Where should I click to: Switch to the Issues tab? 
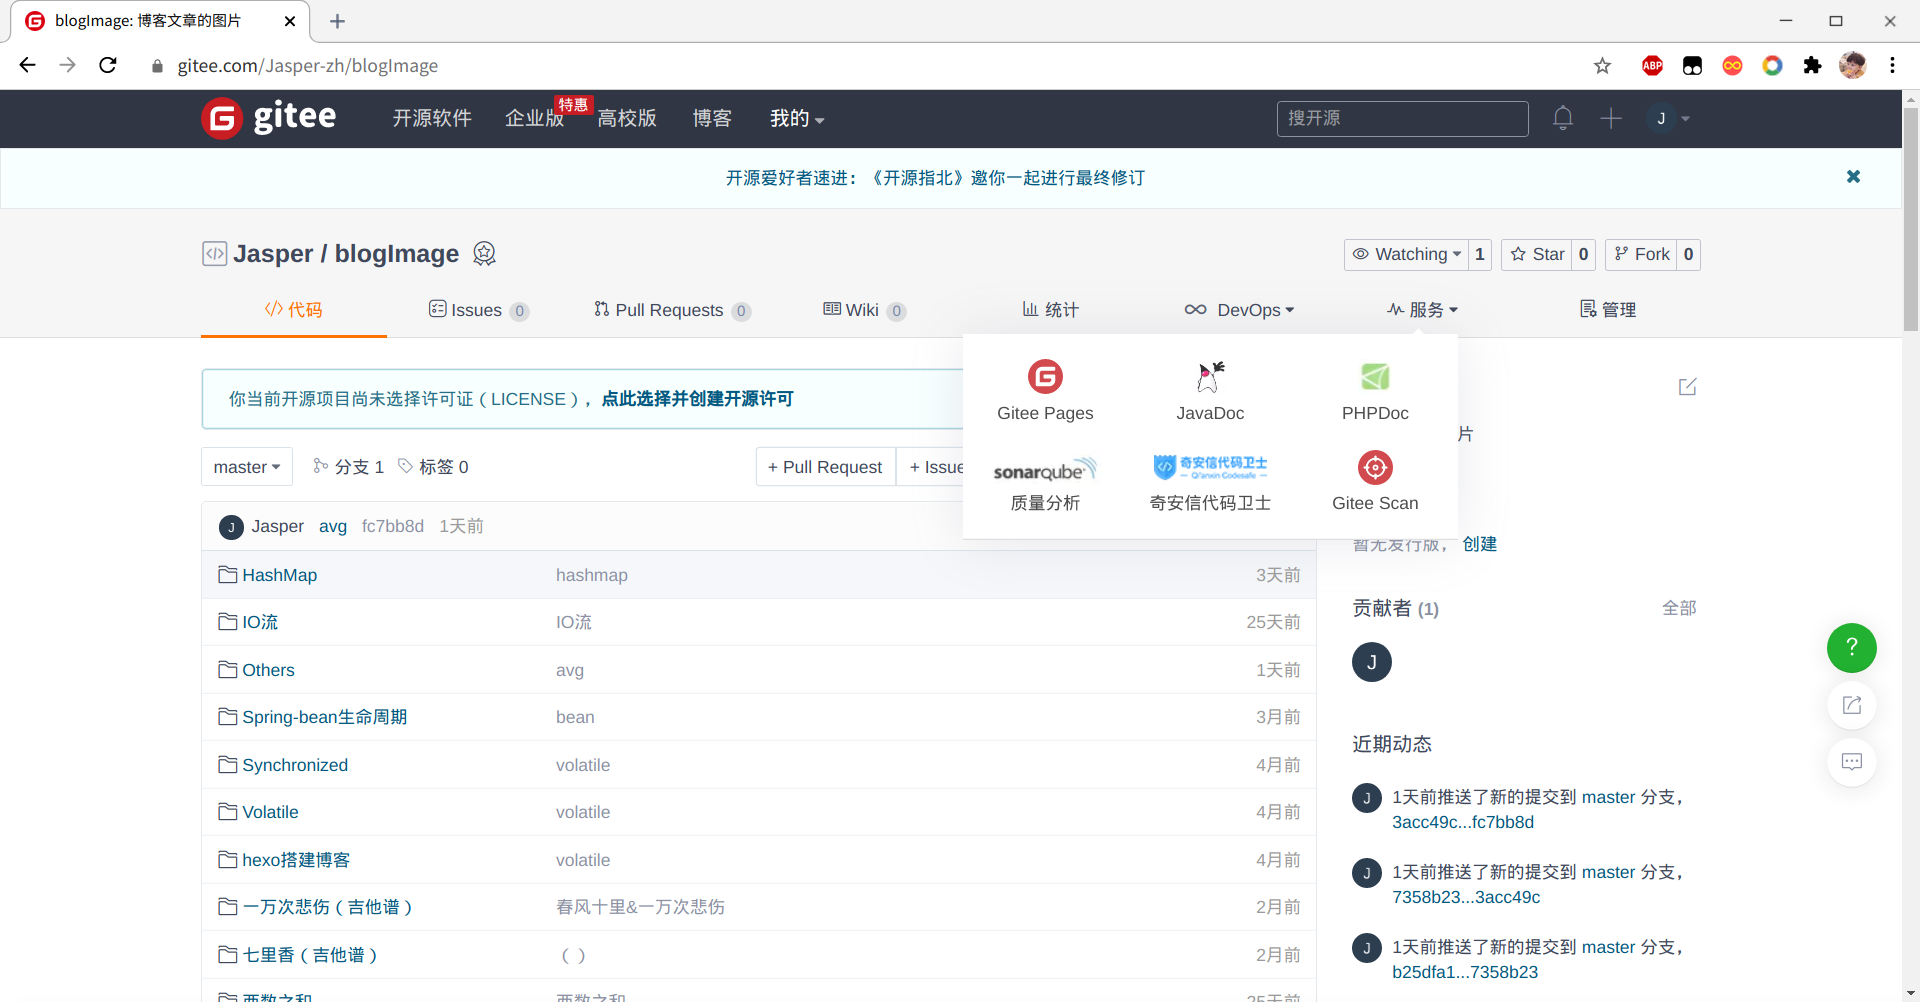point(477,310)
